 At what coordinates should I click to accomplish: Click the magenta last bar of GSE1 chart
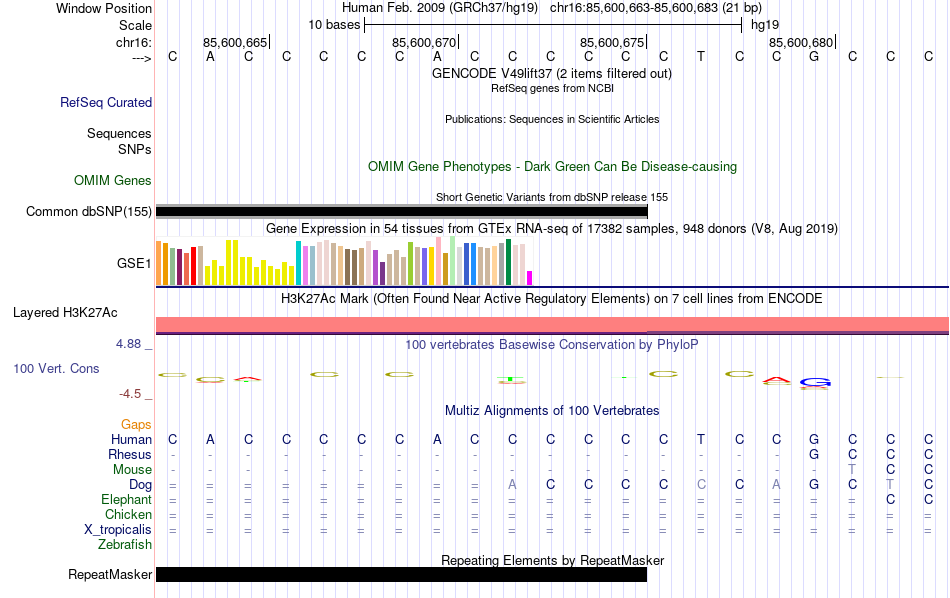click(529, 278)
